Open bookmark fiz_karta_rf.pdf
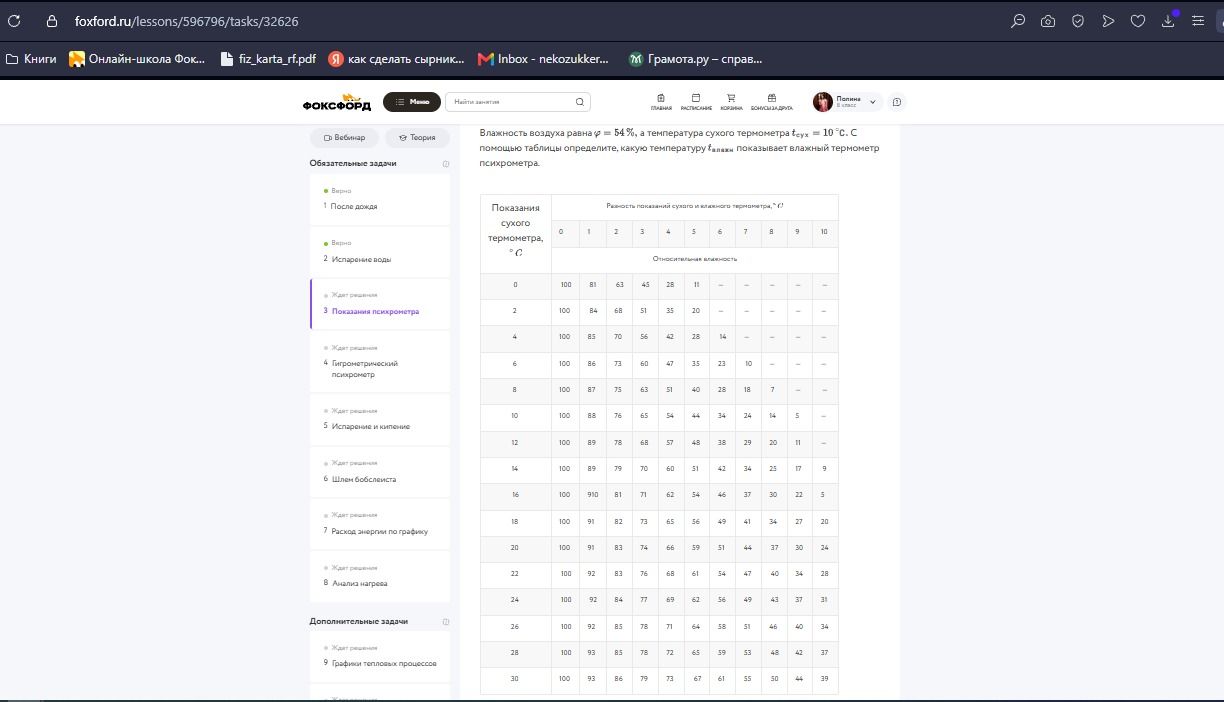The height and width of the screenshot is (702, 1224). coord(268,59)
